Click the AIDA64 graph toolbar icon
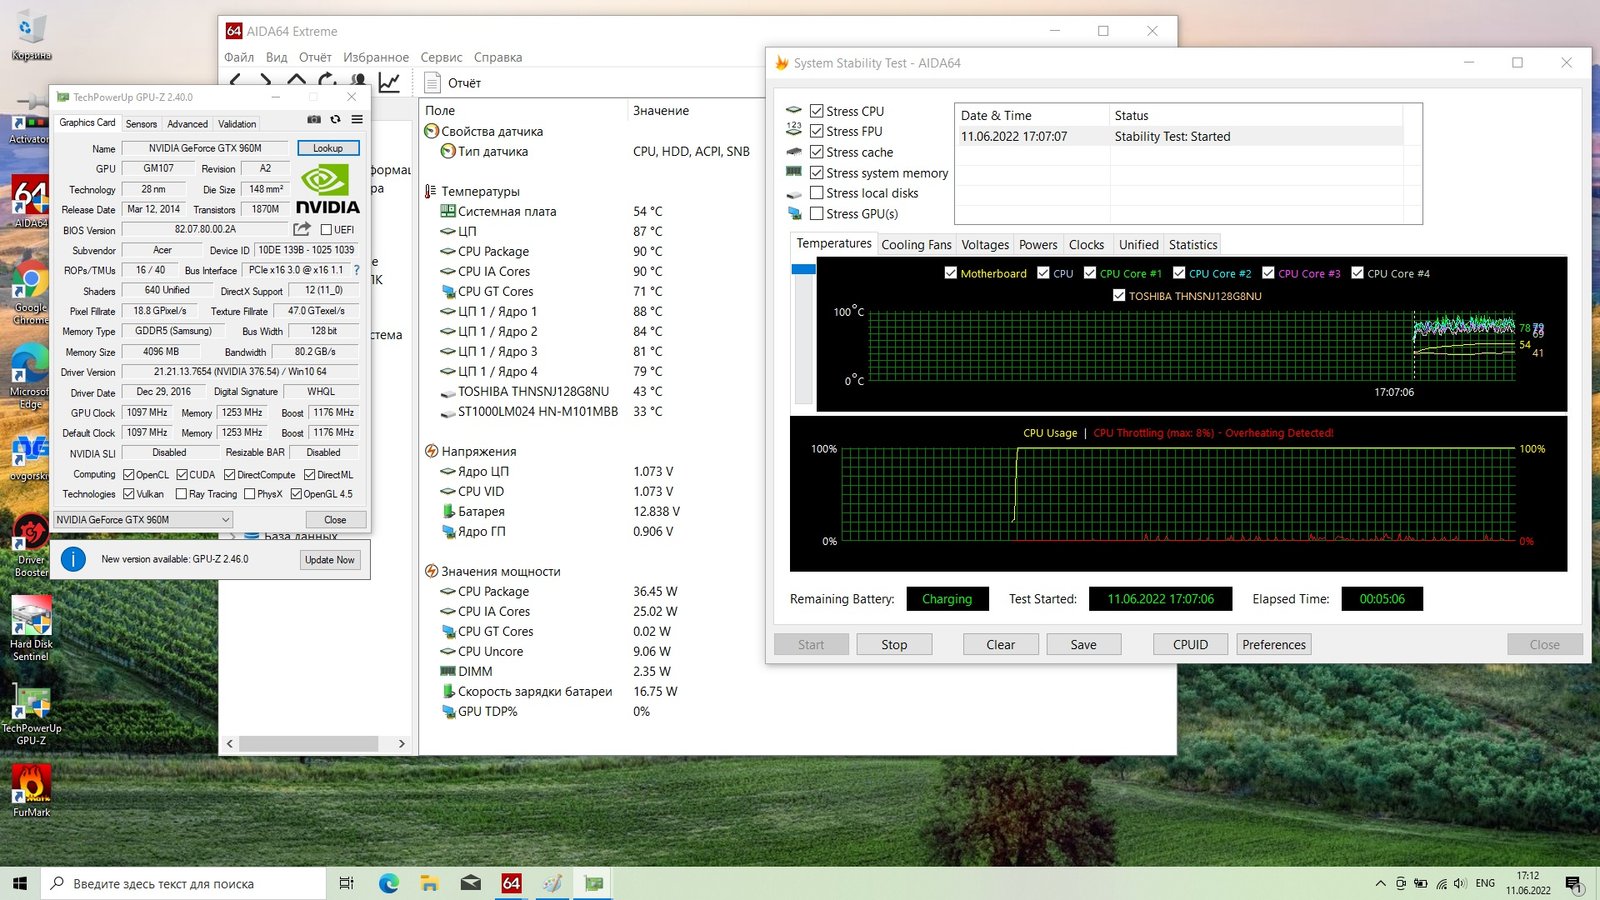This screenshot has height=900, width=1600. (x=389, y=82)
